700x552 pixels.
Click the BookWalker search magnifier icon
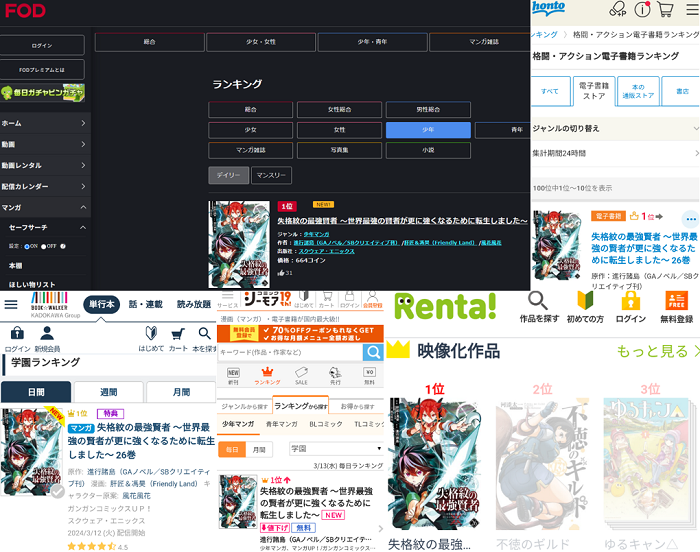click(x=204, y=334)
